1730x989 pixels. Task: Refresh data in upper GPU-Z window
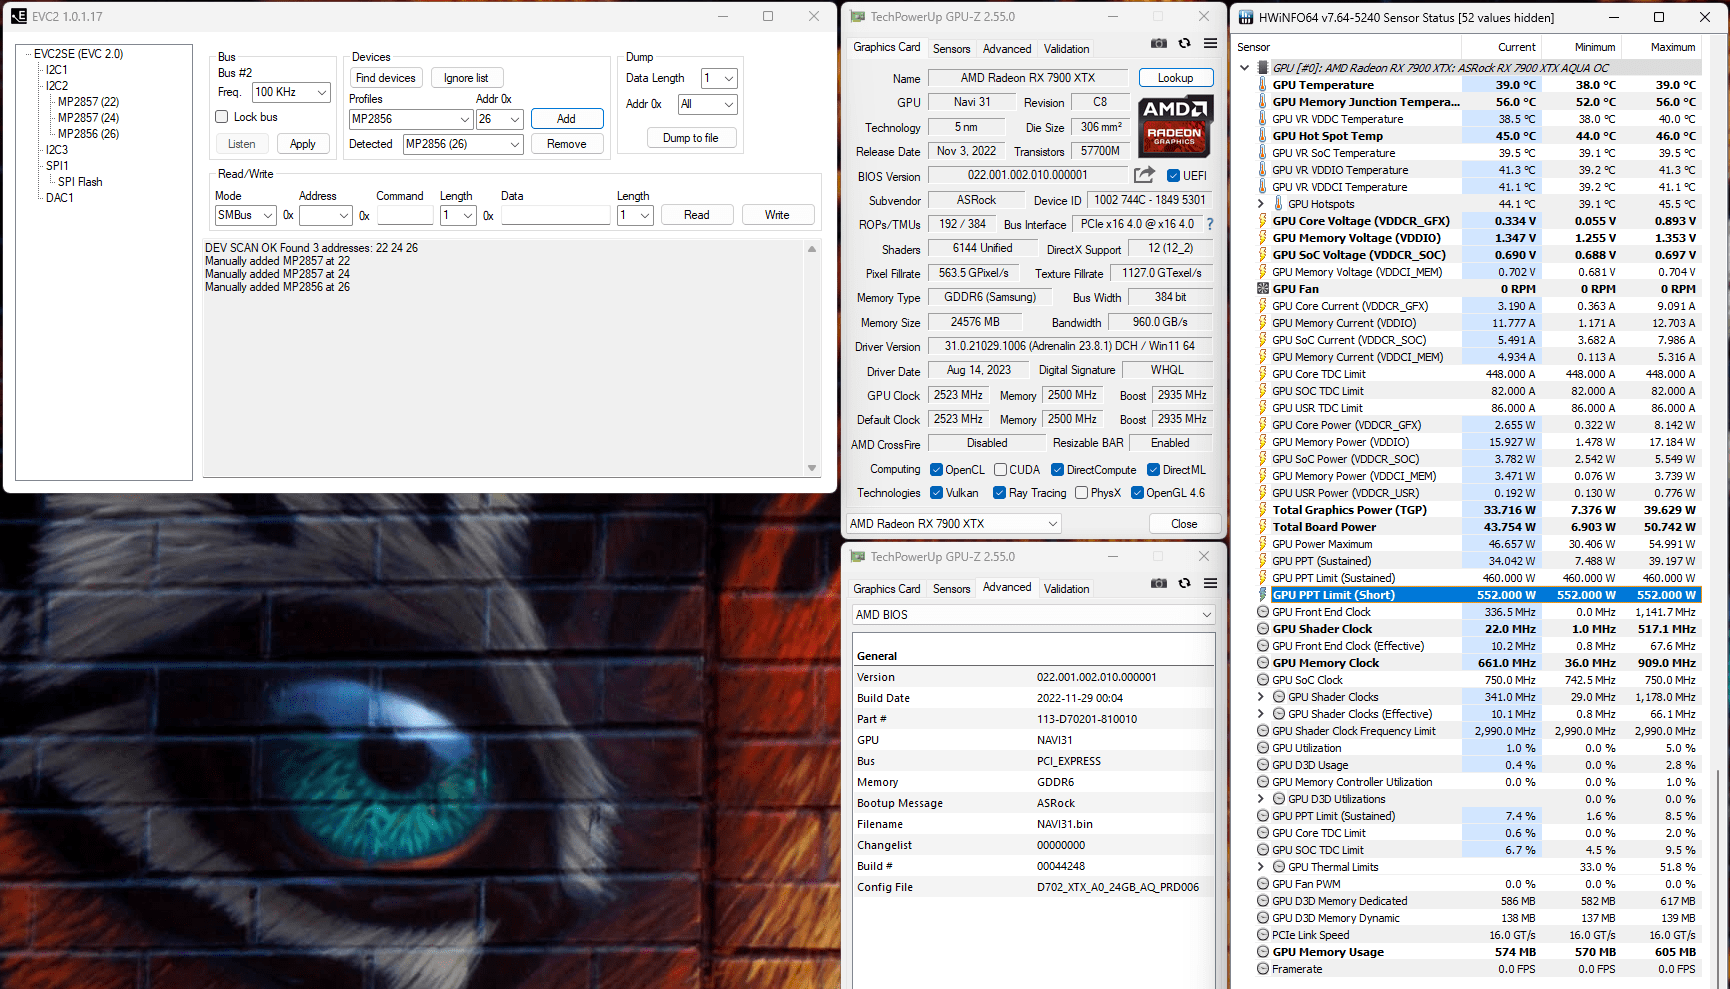1184,43
